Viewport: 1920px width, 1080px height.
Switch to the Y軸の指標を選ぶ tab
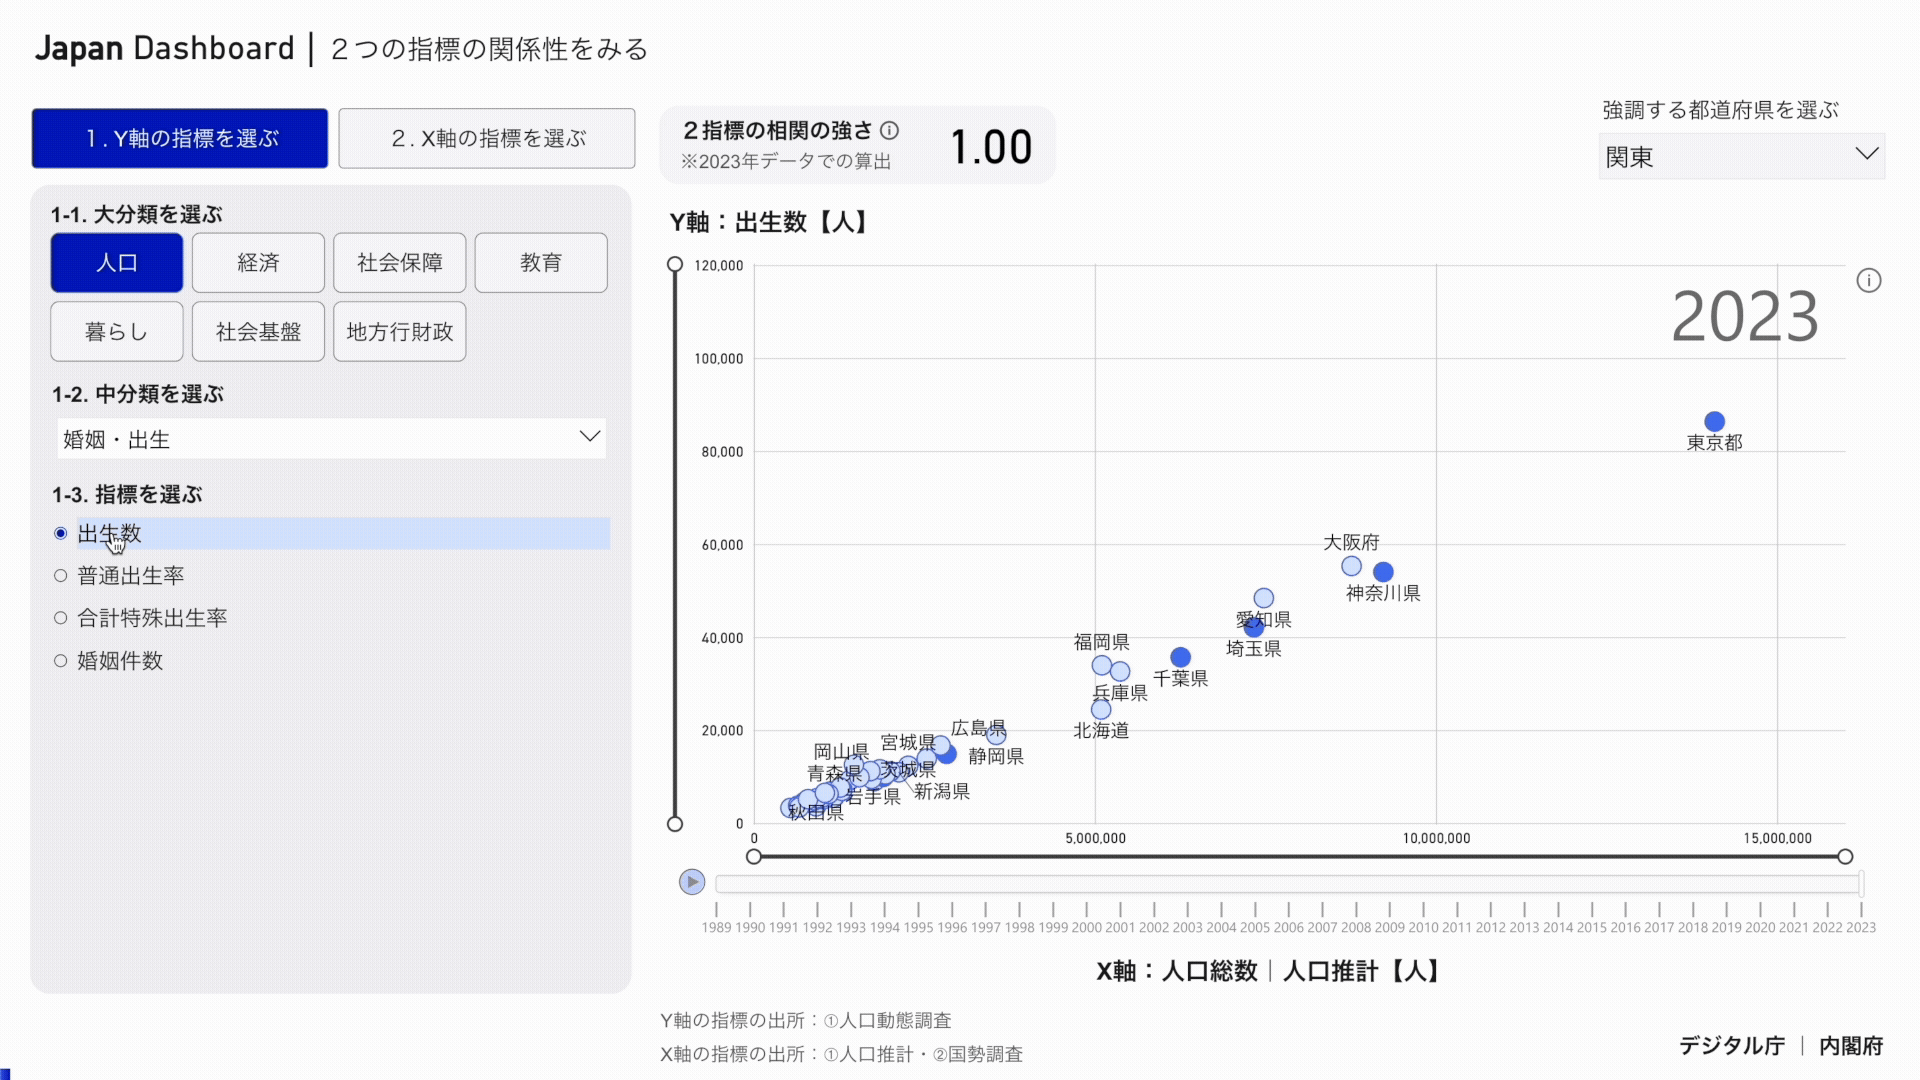pos(180,138)
